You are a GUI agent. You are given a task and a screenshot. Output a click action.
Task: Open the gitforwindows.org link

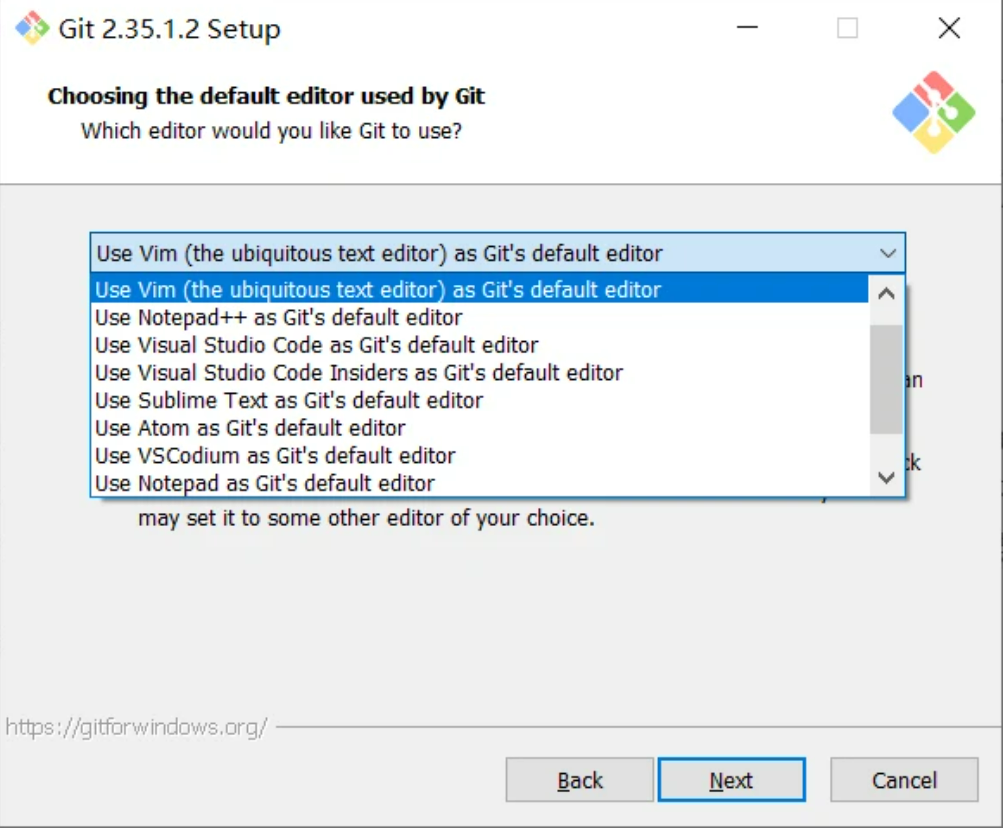(x=136, y=727)
